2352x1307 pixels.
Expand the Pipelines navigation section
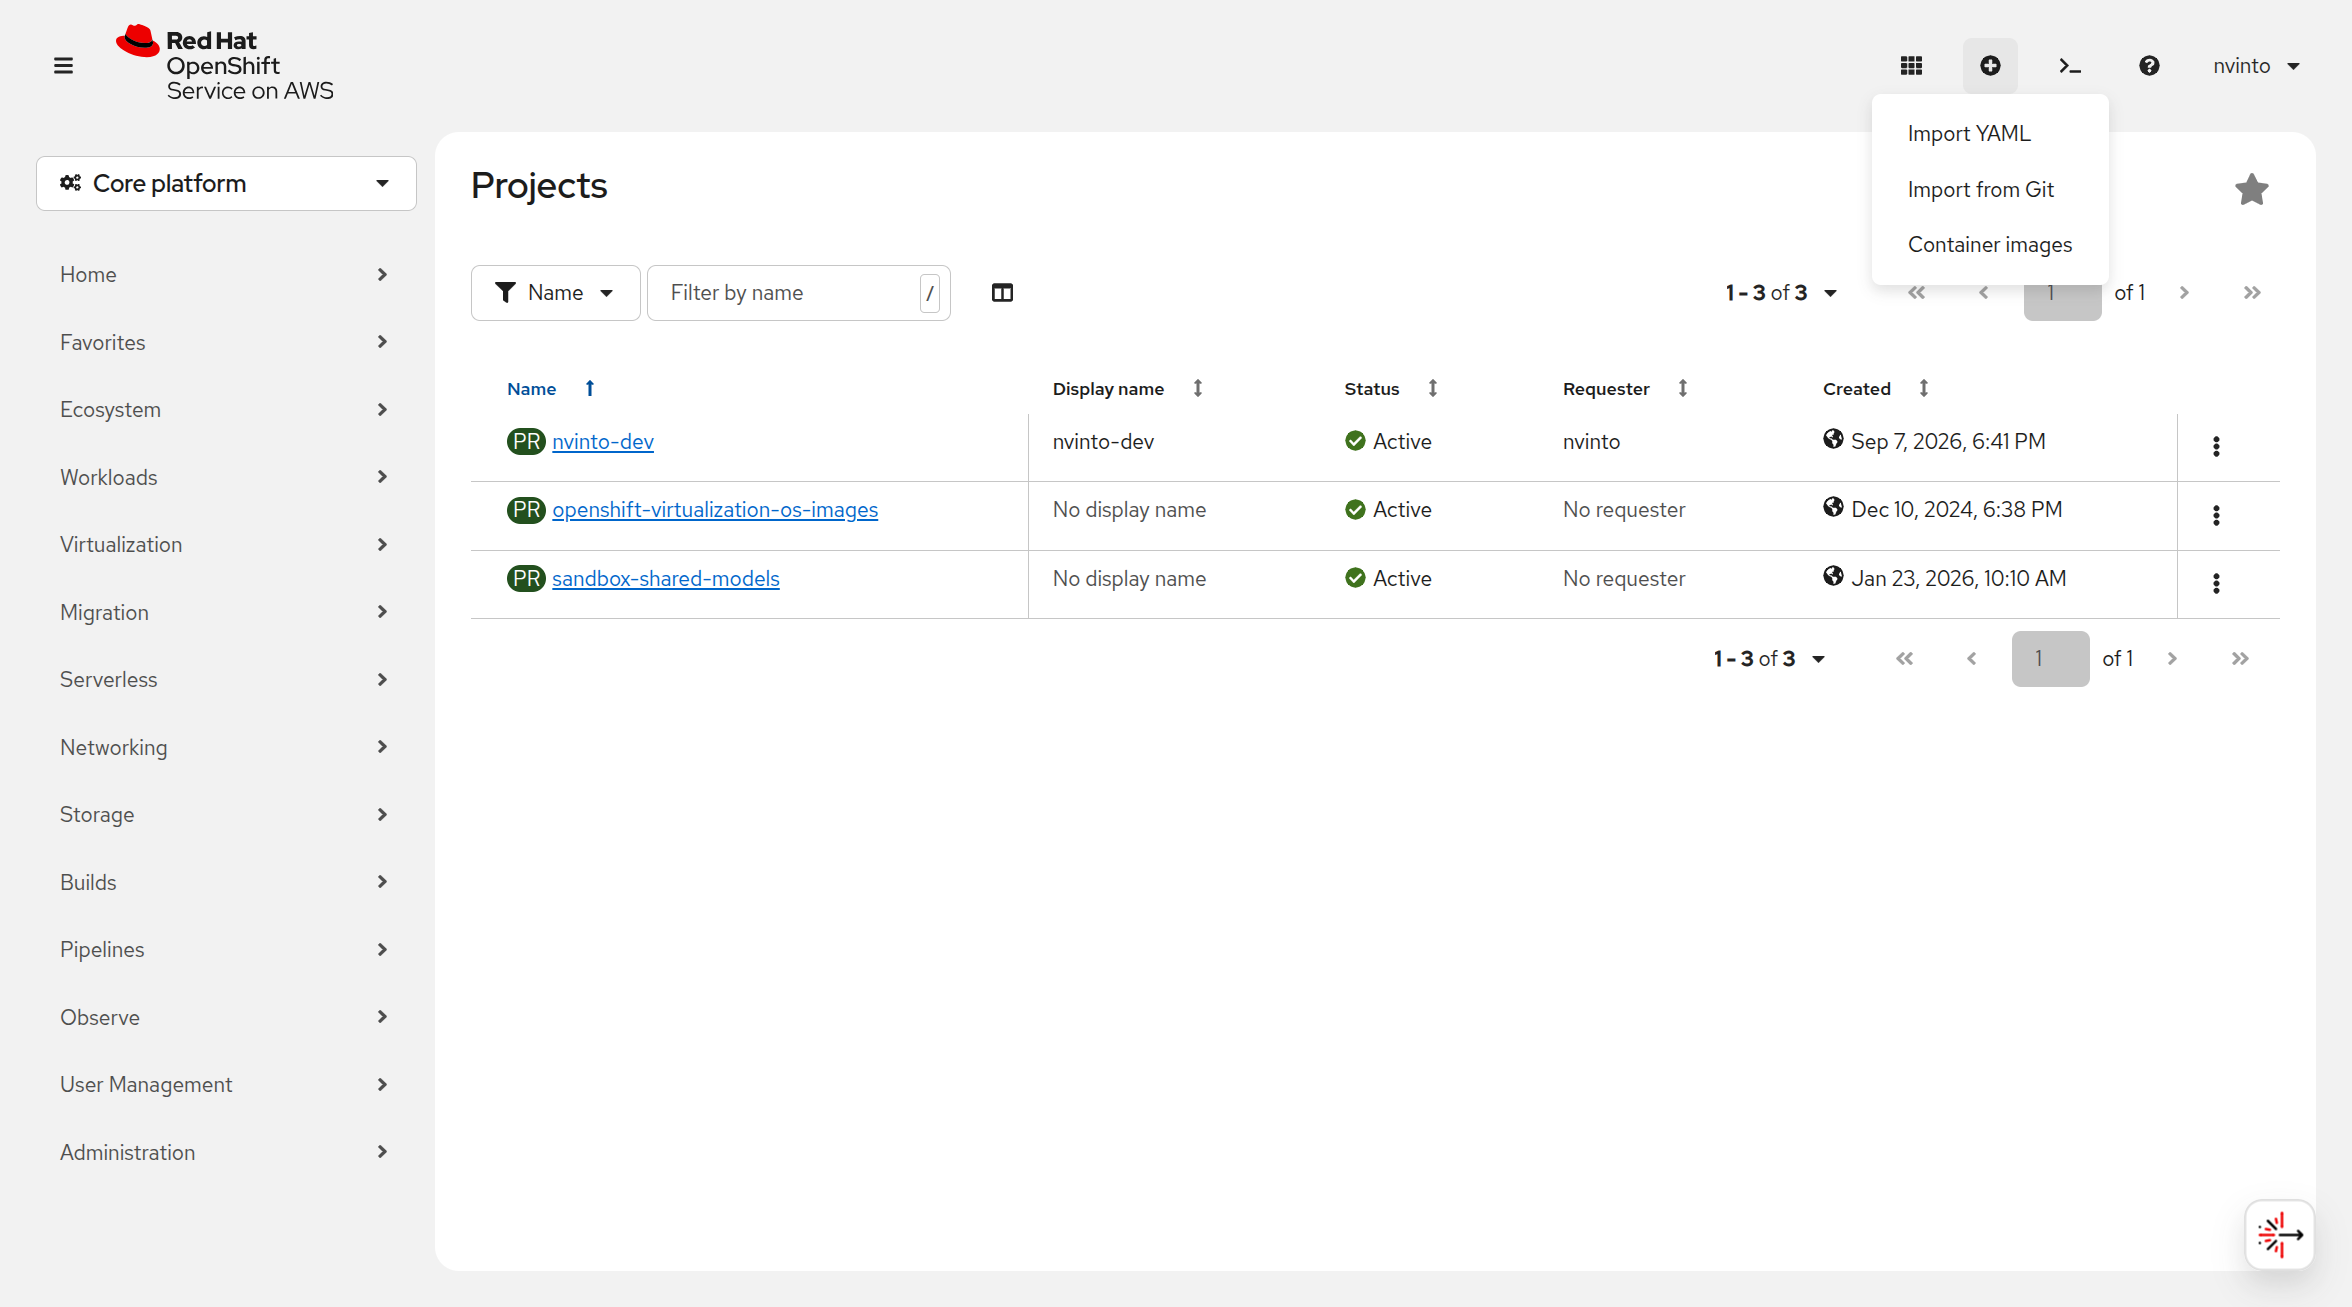(226, 949)
